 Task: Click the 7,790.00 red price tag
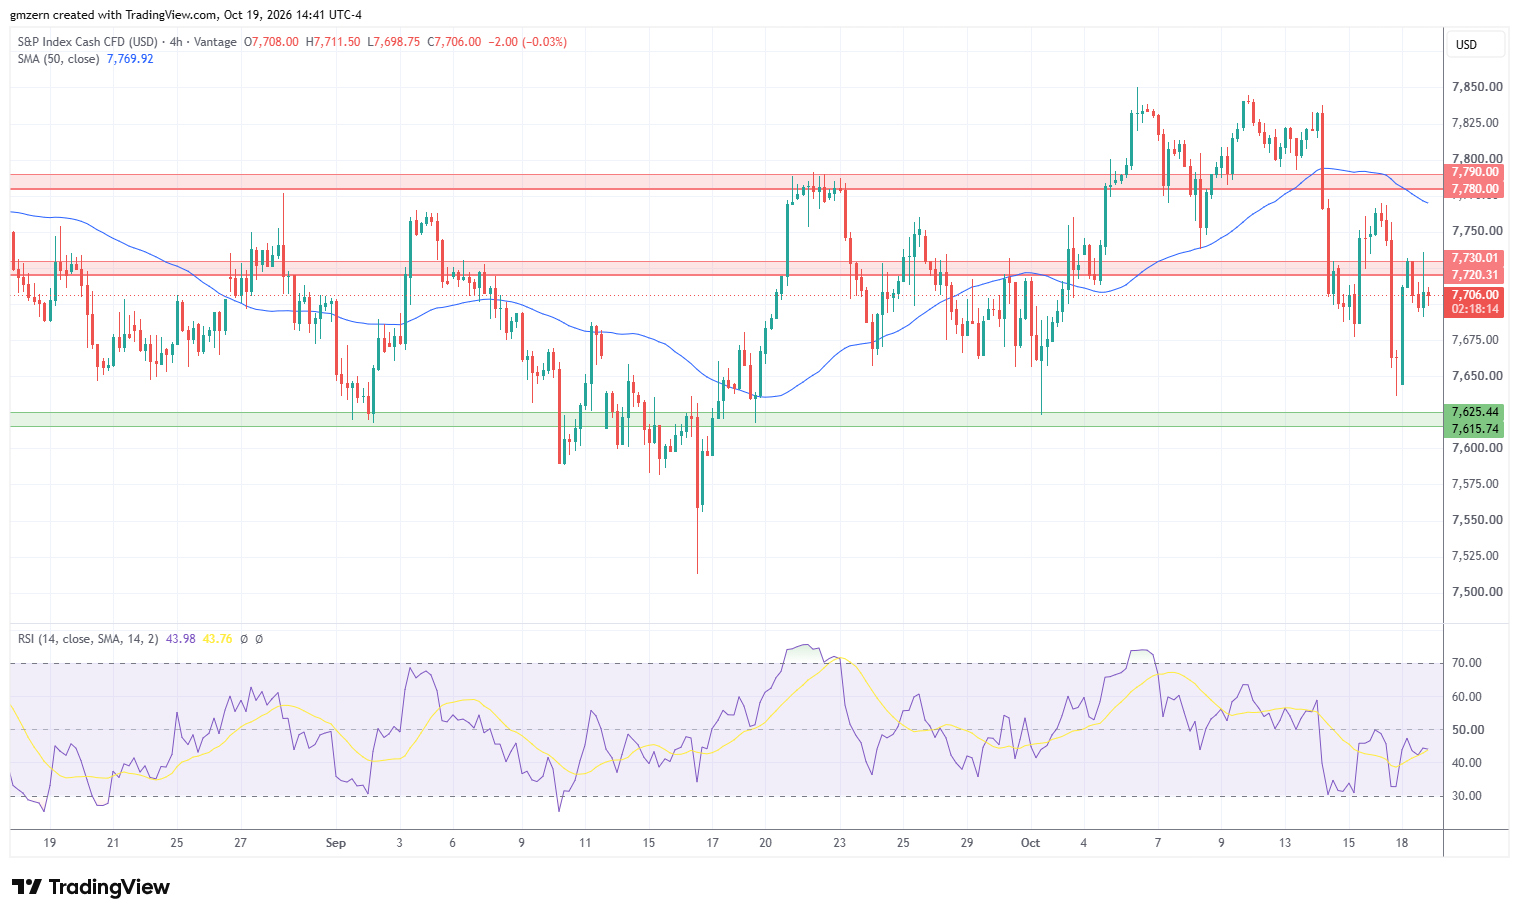(1475, 172)
